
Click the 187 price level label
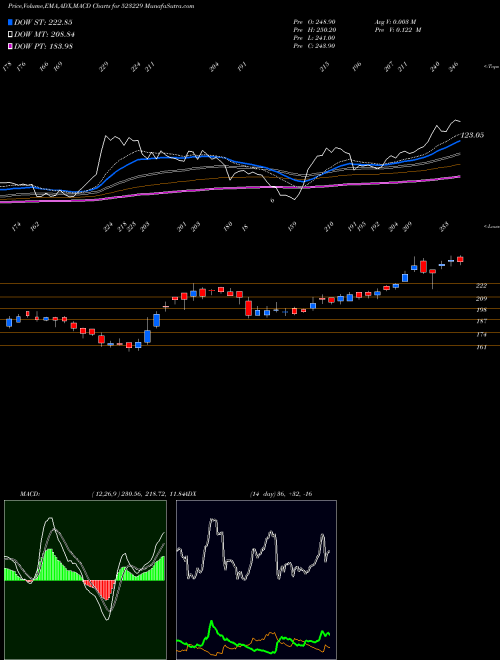pyautogui.click(x=481, y=321)
